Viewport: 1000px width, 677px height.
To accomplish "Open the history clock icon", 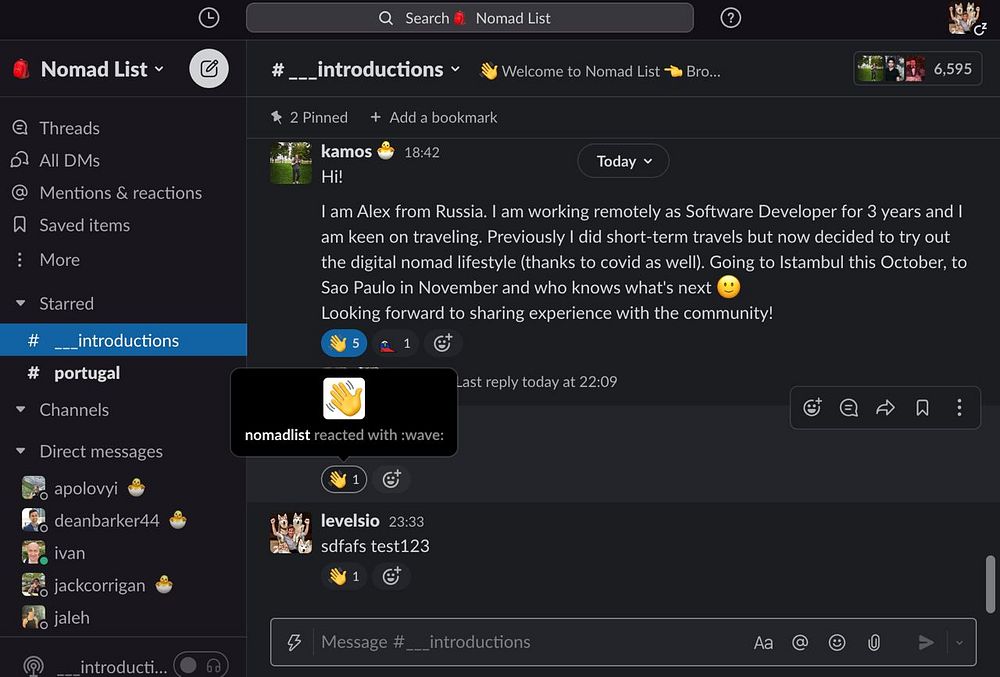I will point(209,18).
